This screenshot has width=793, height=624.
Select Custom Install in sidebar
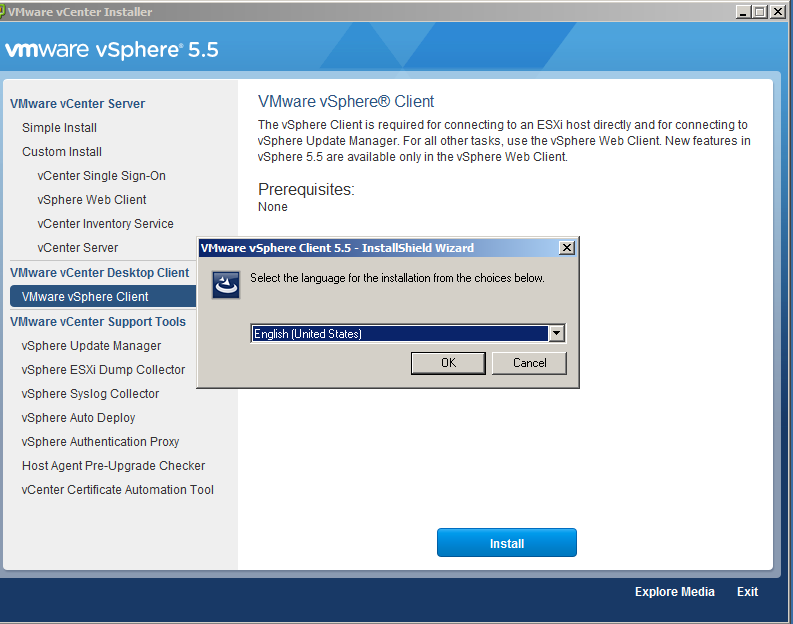point(62,152)
